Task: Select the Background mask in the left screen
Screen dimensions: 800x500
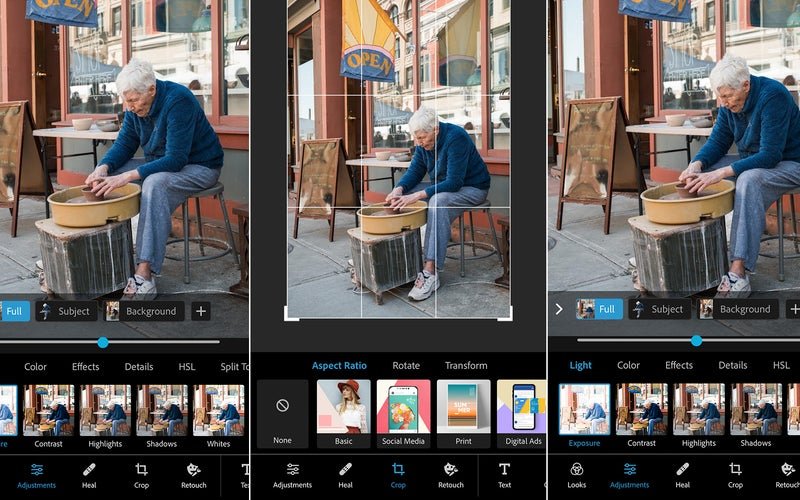Action: click(x=144, y=311)
